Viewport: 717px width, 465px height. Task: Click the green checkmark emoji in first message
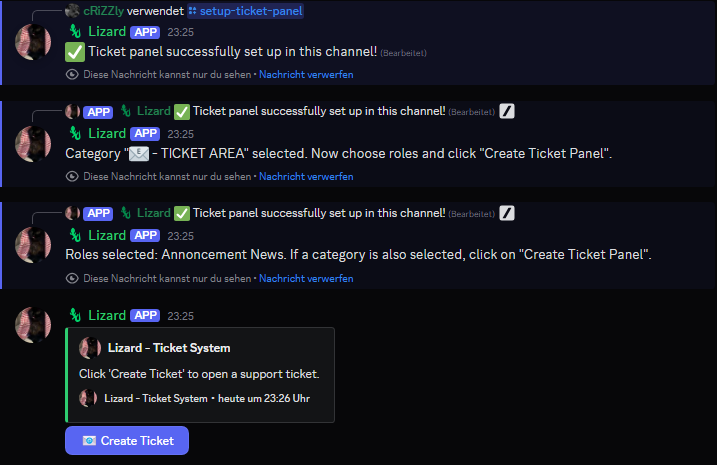(x=75, y=52)
